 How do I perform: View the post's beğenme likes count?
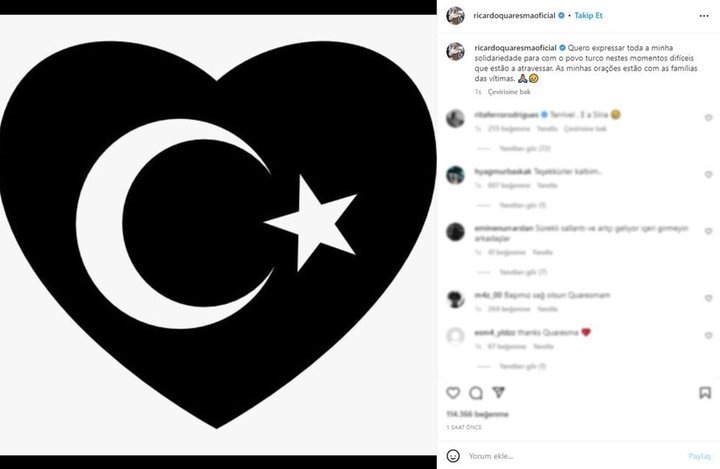(477, 414)
